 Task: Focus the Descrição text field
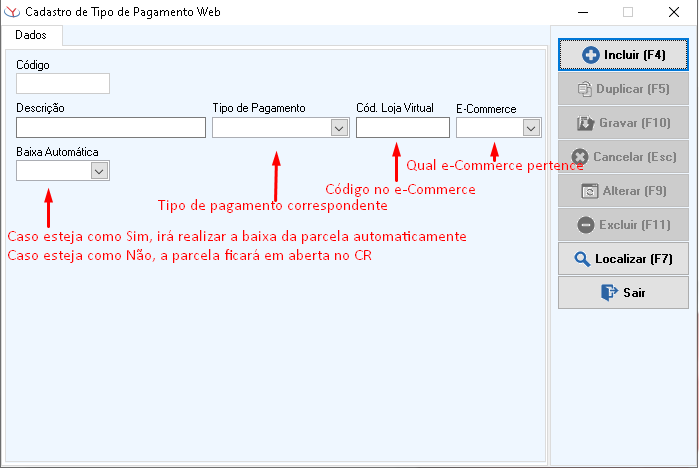[x=111, y=127]
